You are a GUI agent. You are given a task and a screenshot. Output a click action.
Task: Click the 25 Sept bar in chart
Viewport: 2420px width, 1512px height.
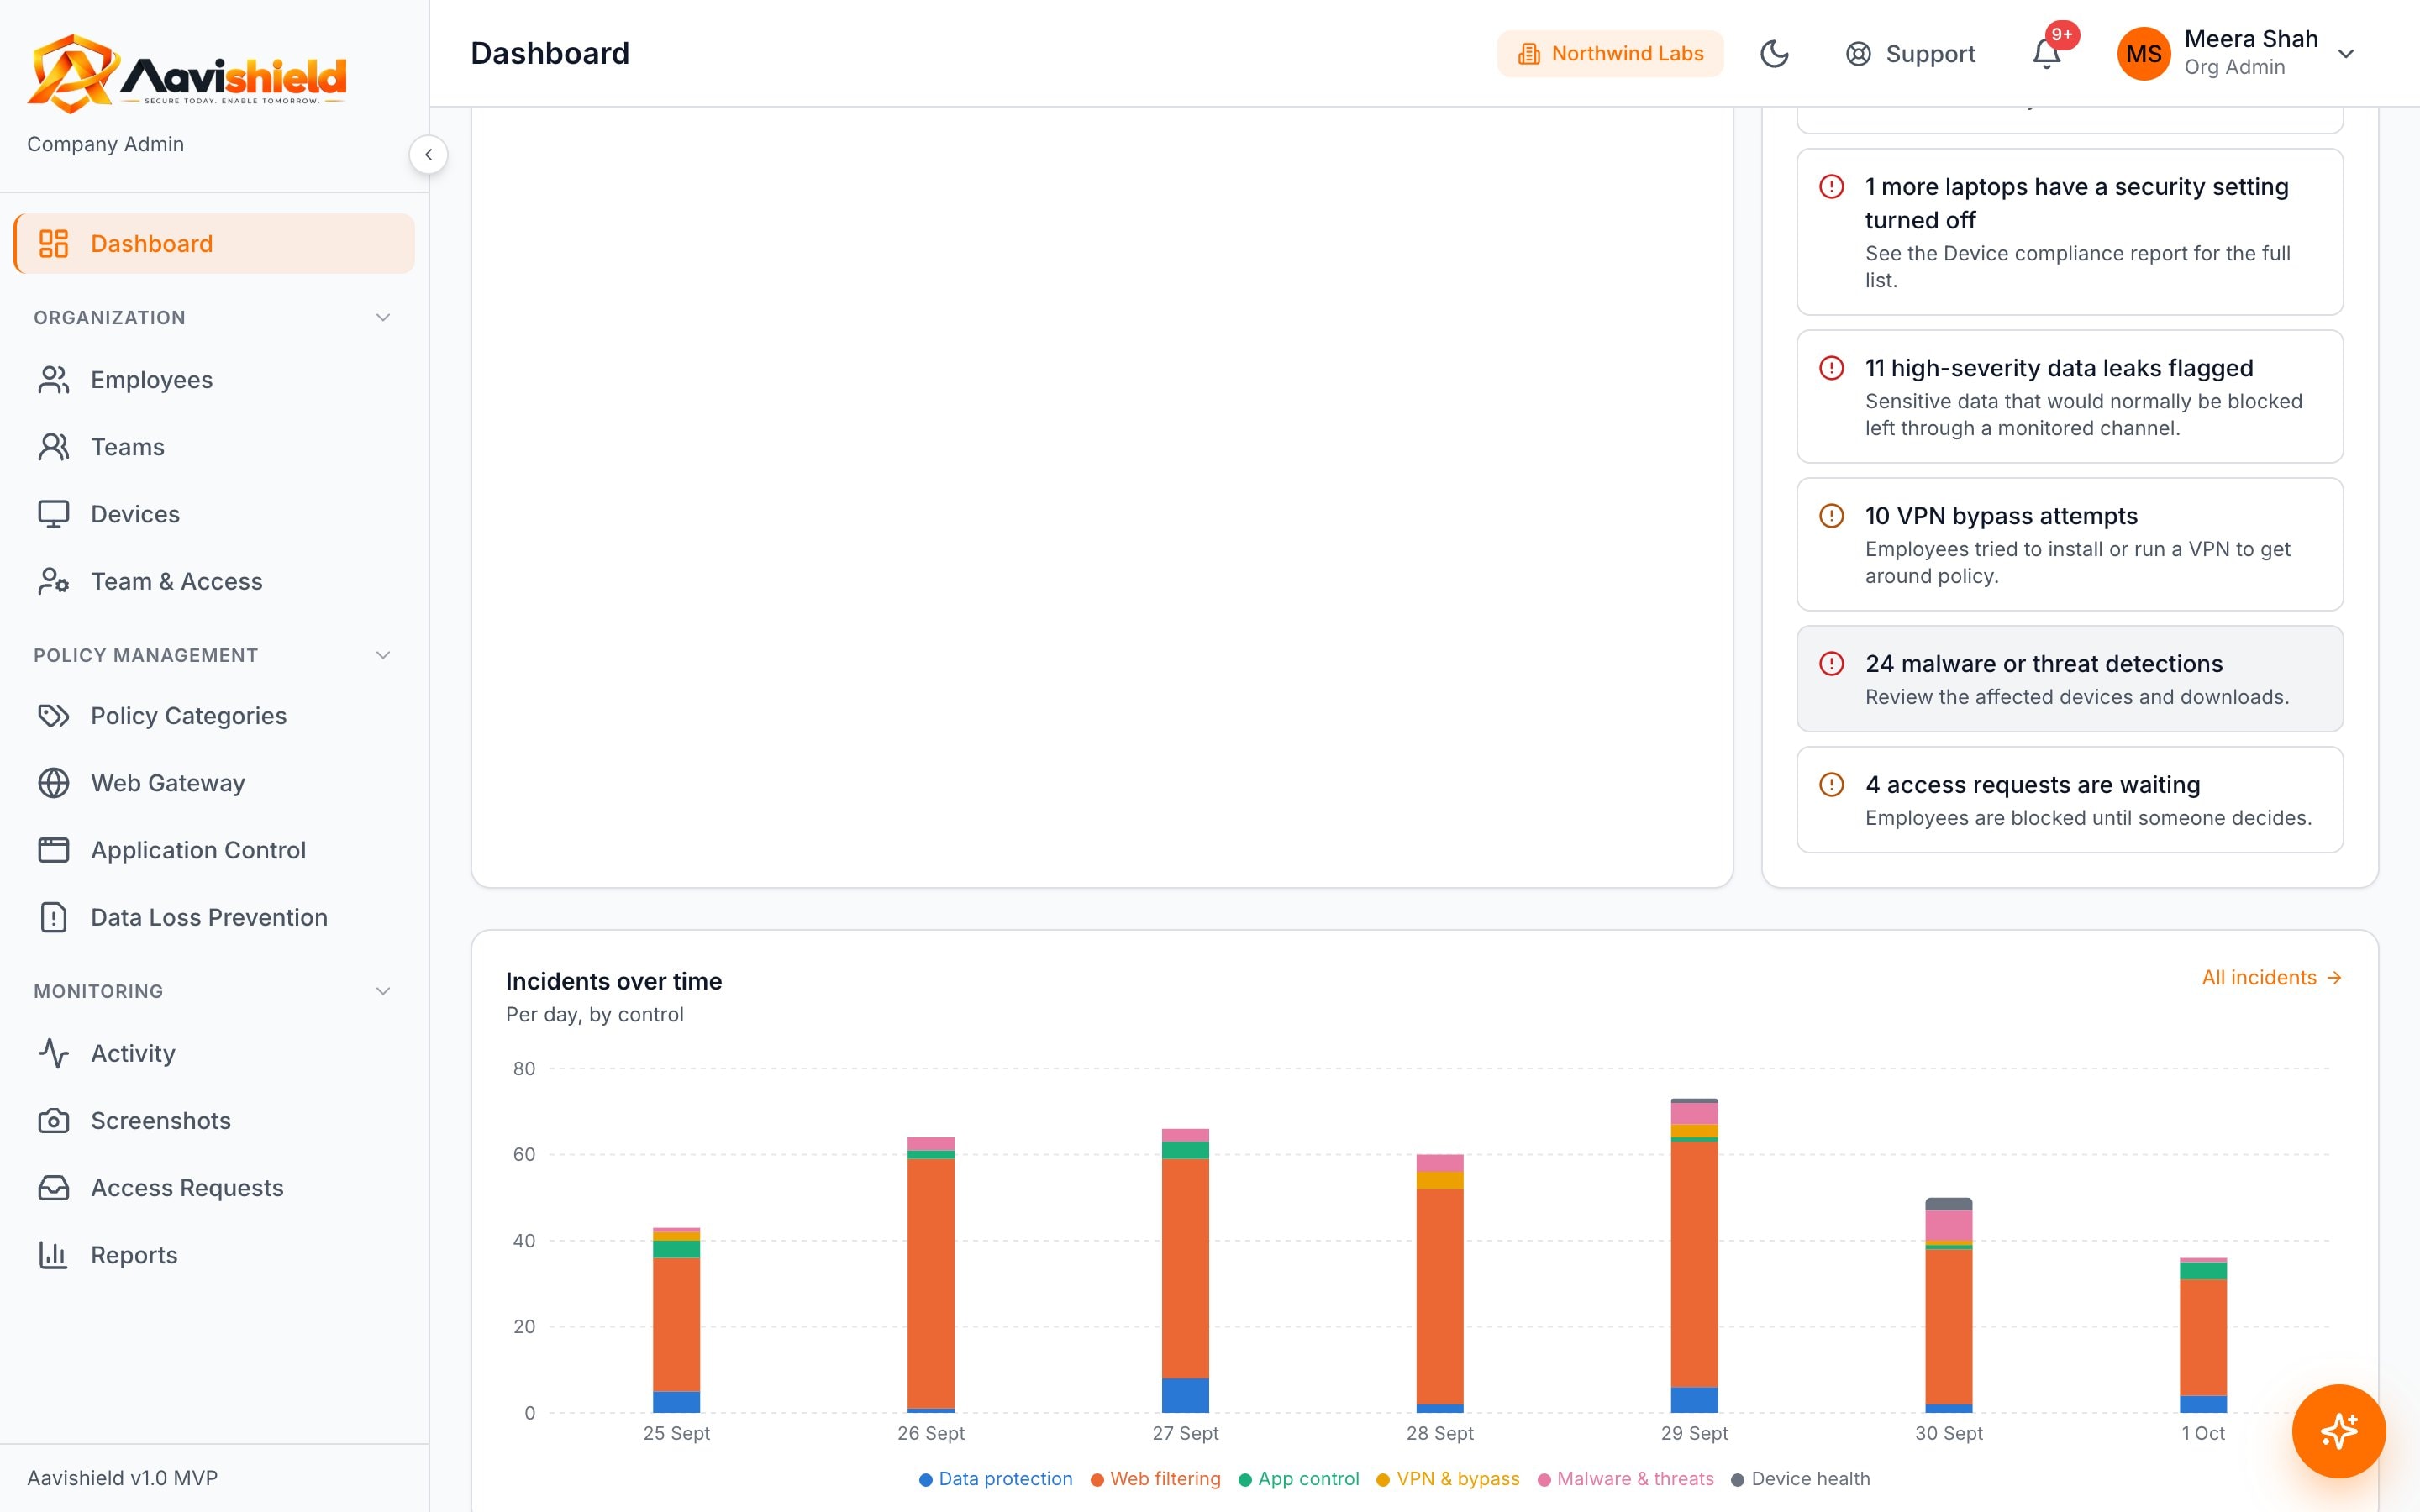click(x=676, y=1320)
